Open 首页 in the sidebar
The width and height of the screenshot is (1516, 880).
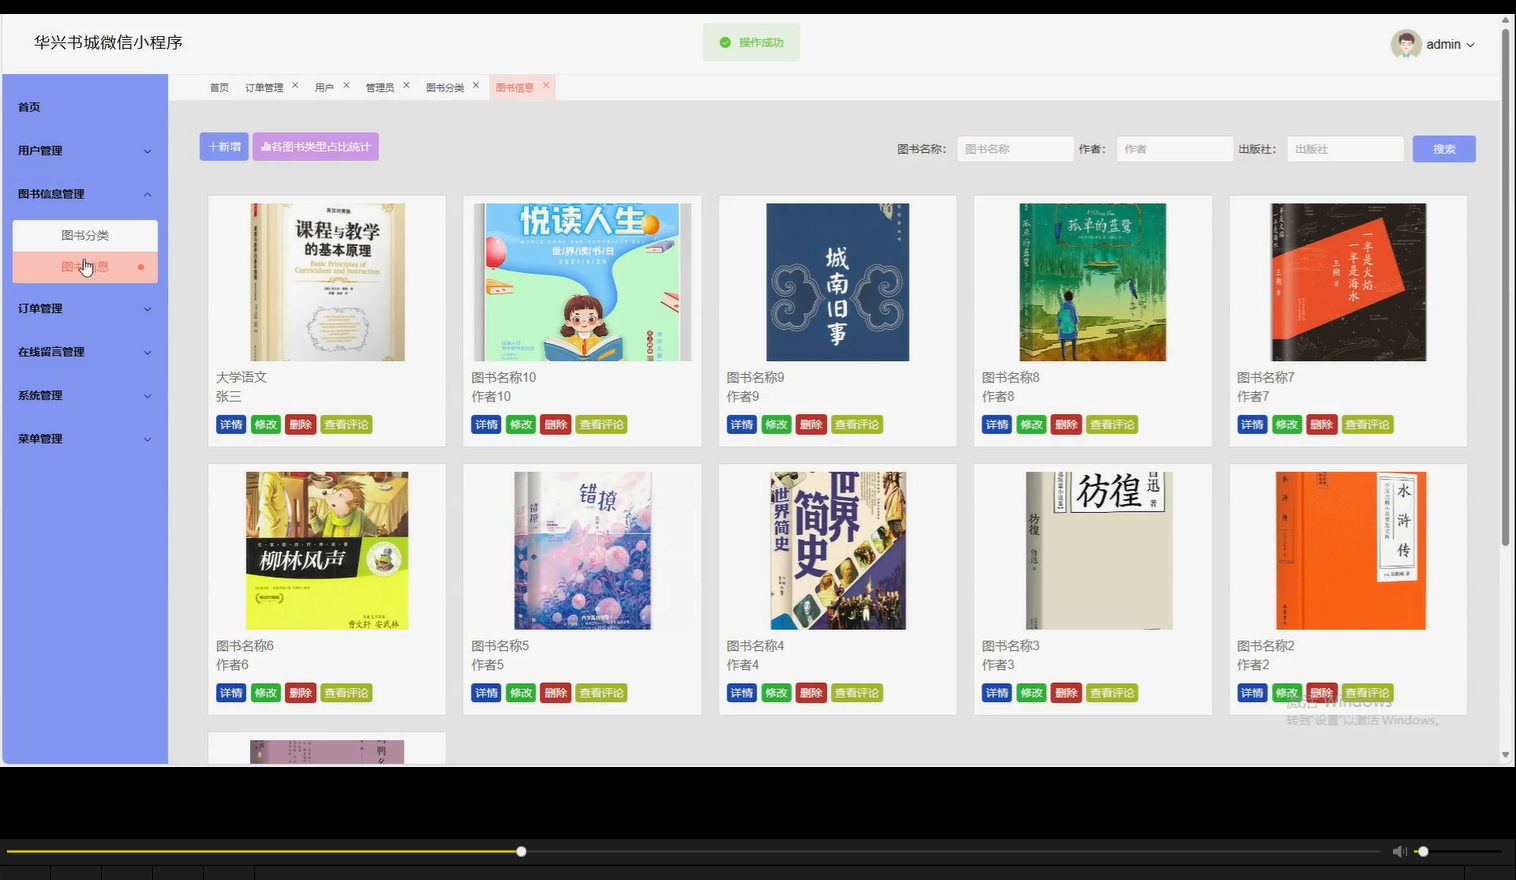[85, 107]
